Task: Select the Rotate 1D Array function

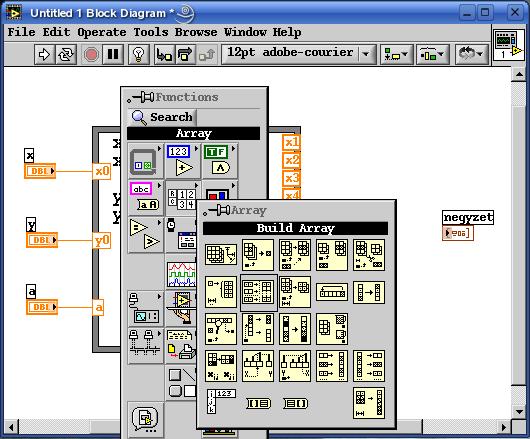Action: [332, 292]
